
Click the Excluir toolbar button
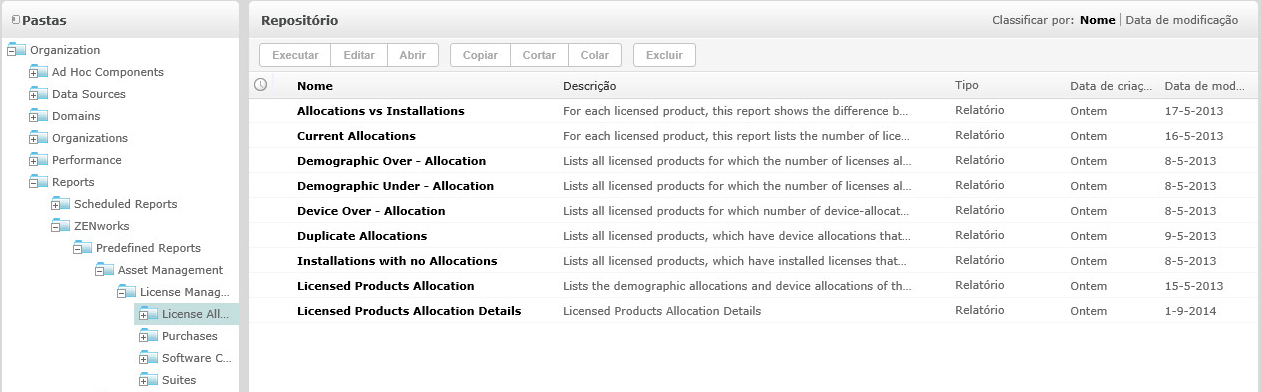point(664,55)
